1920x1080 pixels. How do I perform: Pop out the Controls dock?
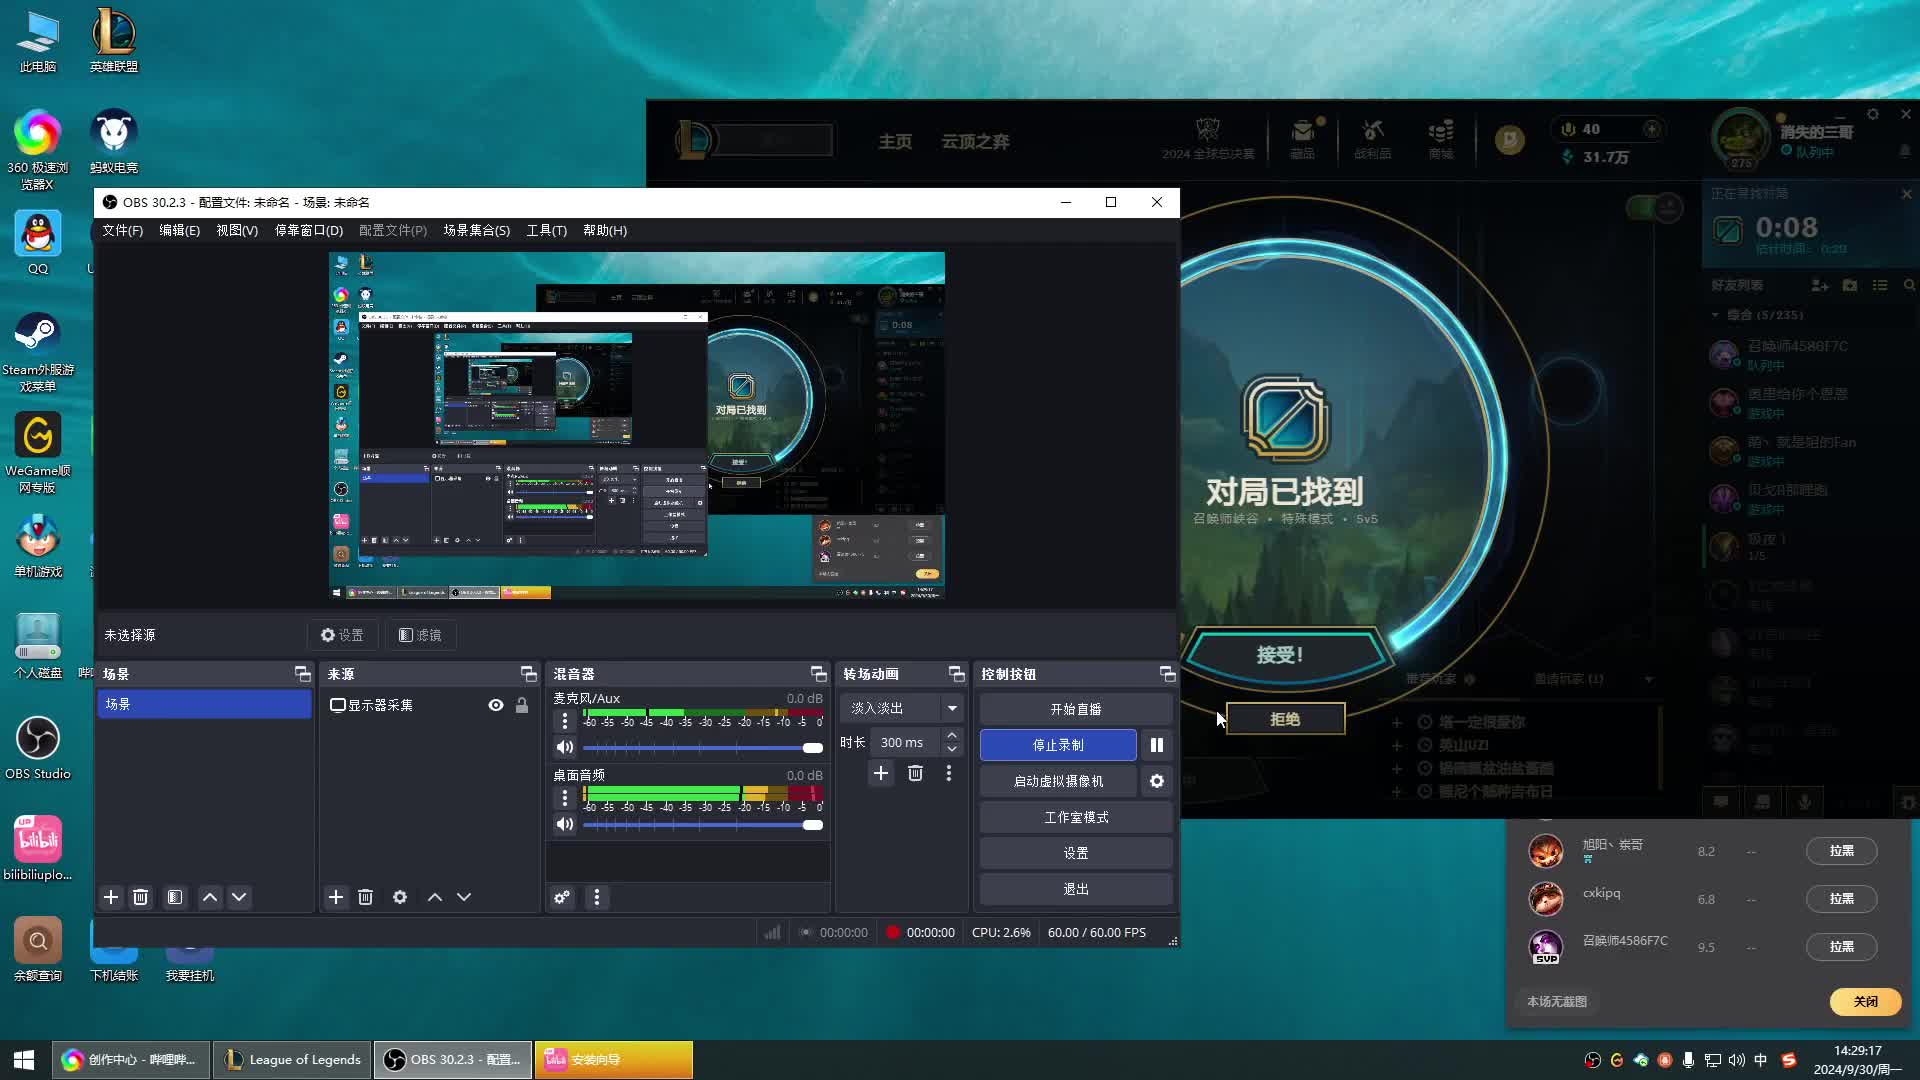pos(1167,674)
